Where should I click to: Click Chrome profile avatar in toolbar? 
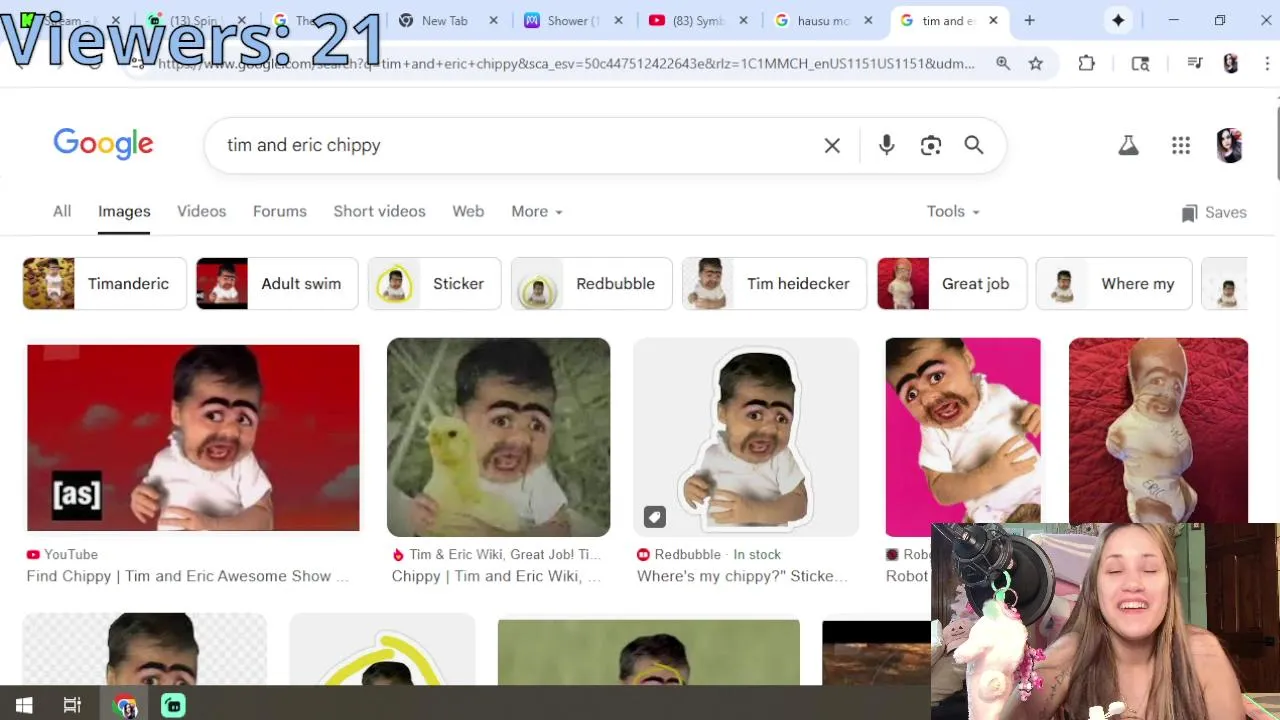pyautogui.click(x=1231, y=63)
